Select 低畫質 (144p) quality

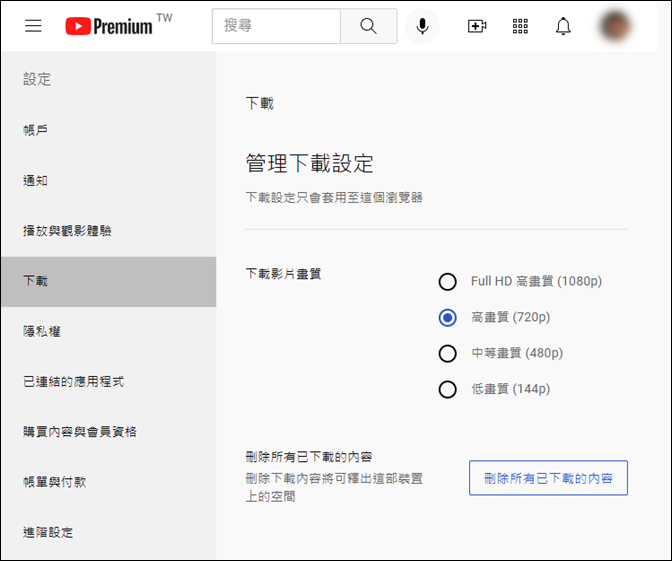pos(447,390)
